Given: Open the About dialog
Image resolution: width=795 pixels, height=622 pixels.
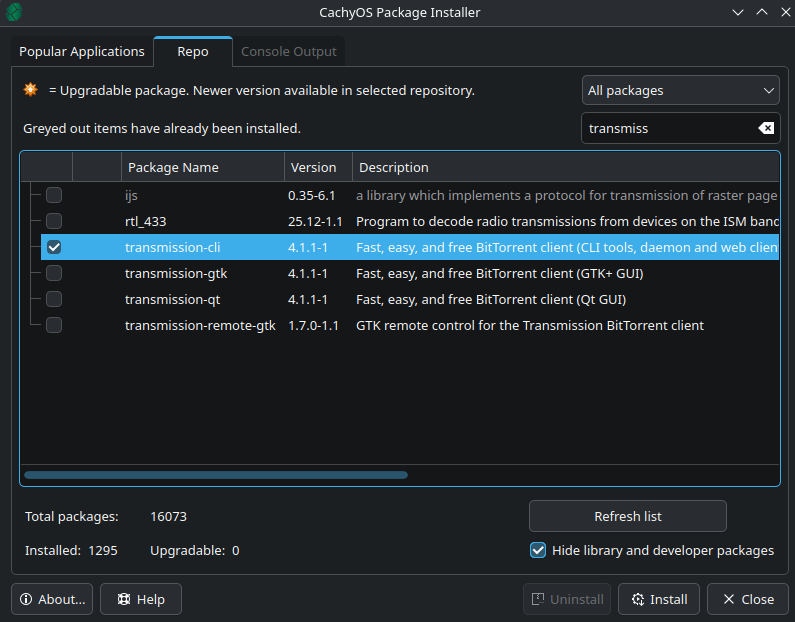Looking at the screenshot, I should 52,599.
